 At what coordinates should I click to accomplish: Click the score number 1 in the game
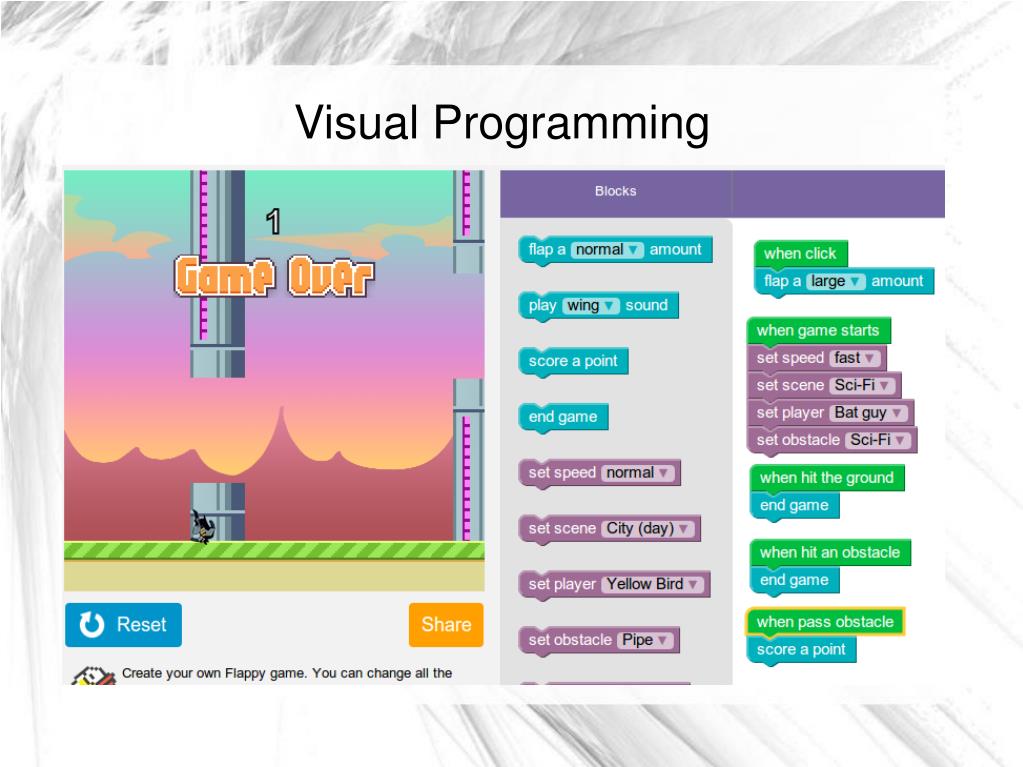[x=273, y=222]
